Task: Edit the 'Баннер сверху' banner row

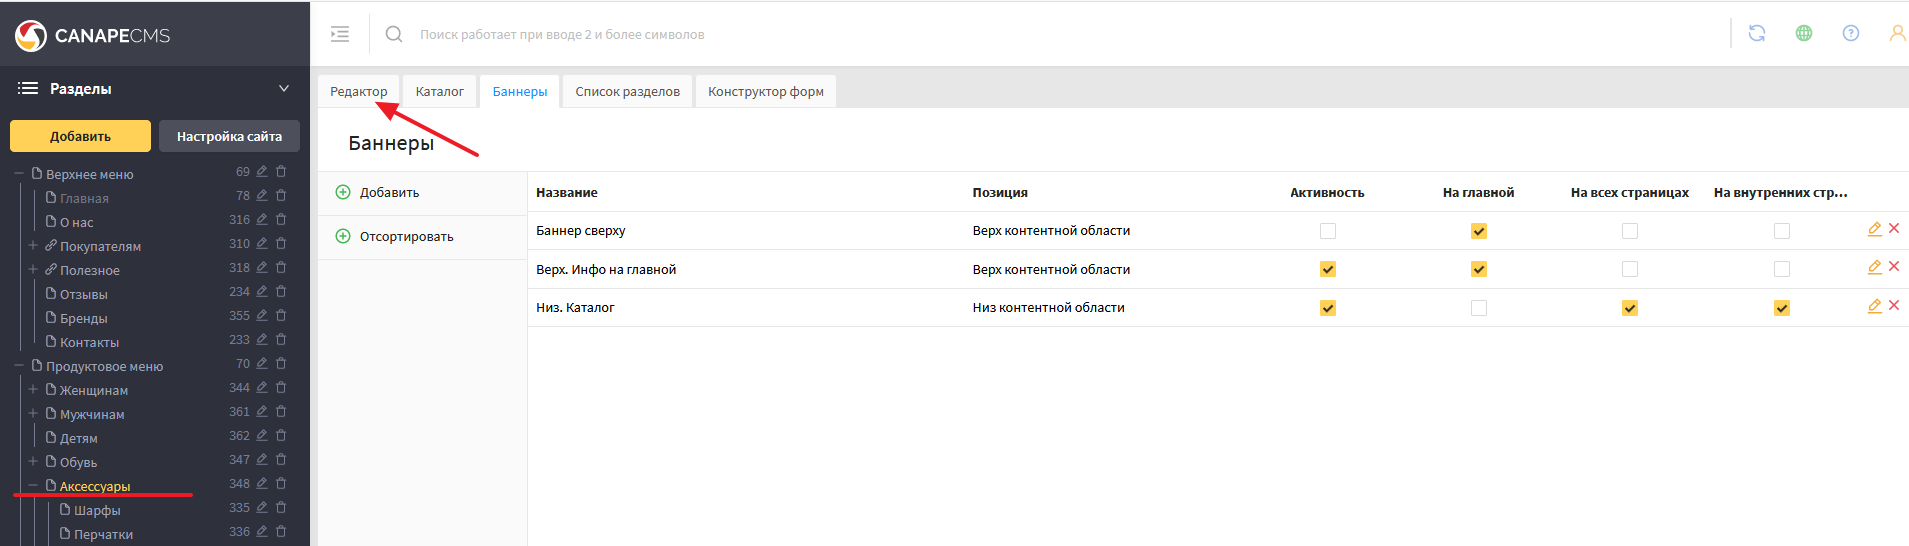Action: click(1874, 229)
